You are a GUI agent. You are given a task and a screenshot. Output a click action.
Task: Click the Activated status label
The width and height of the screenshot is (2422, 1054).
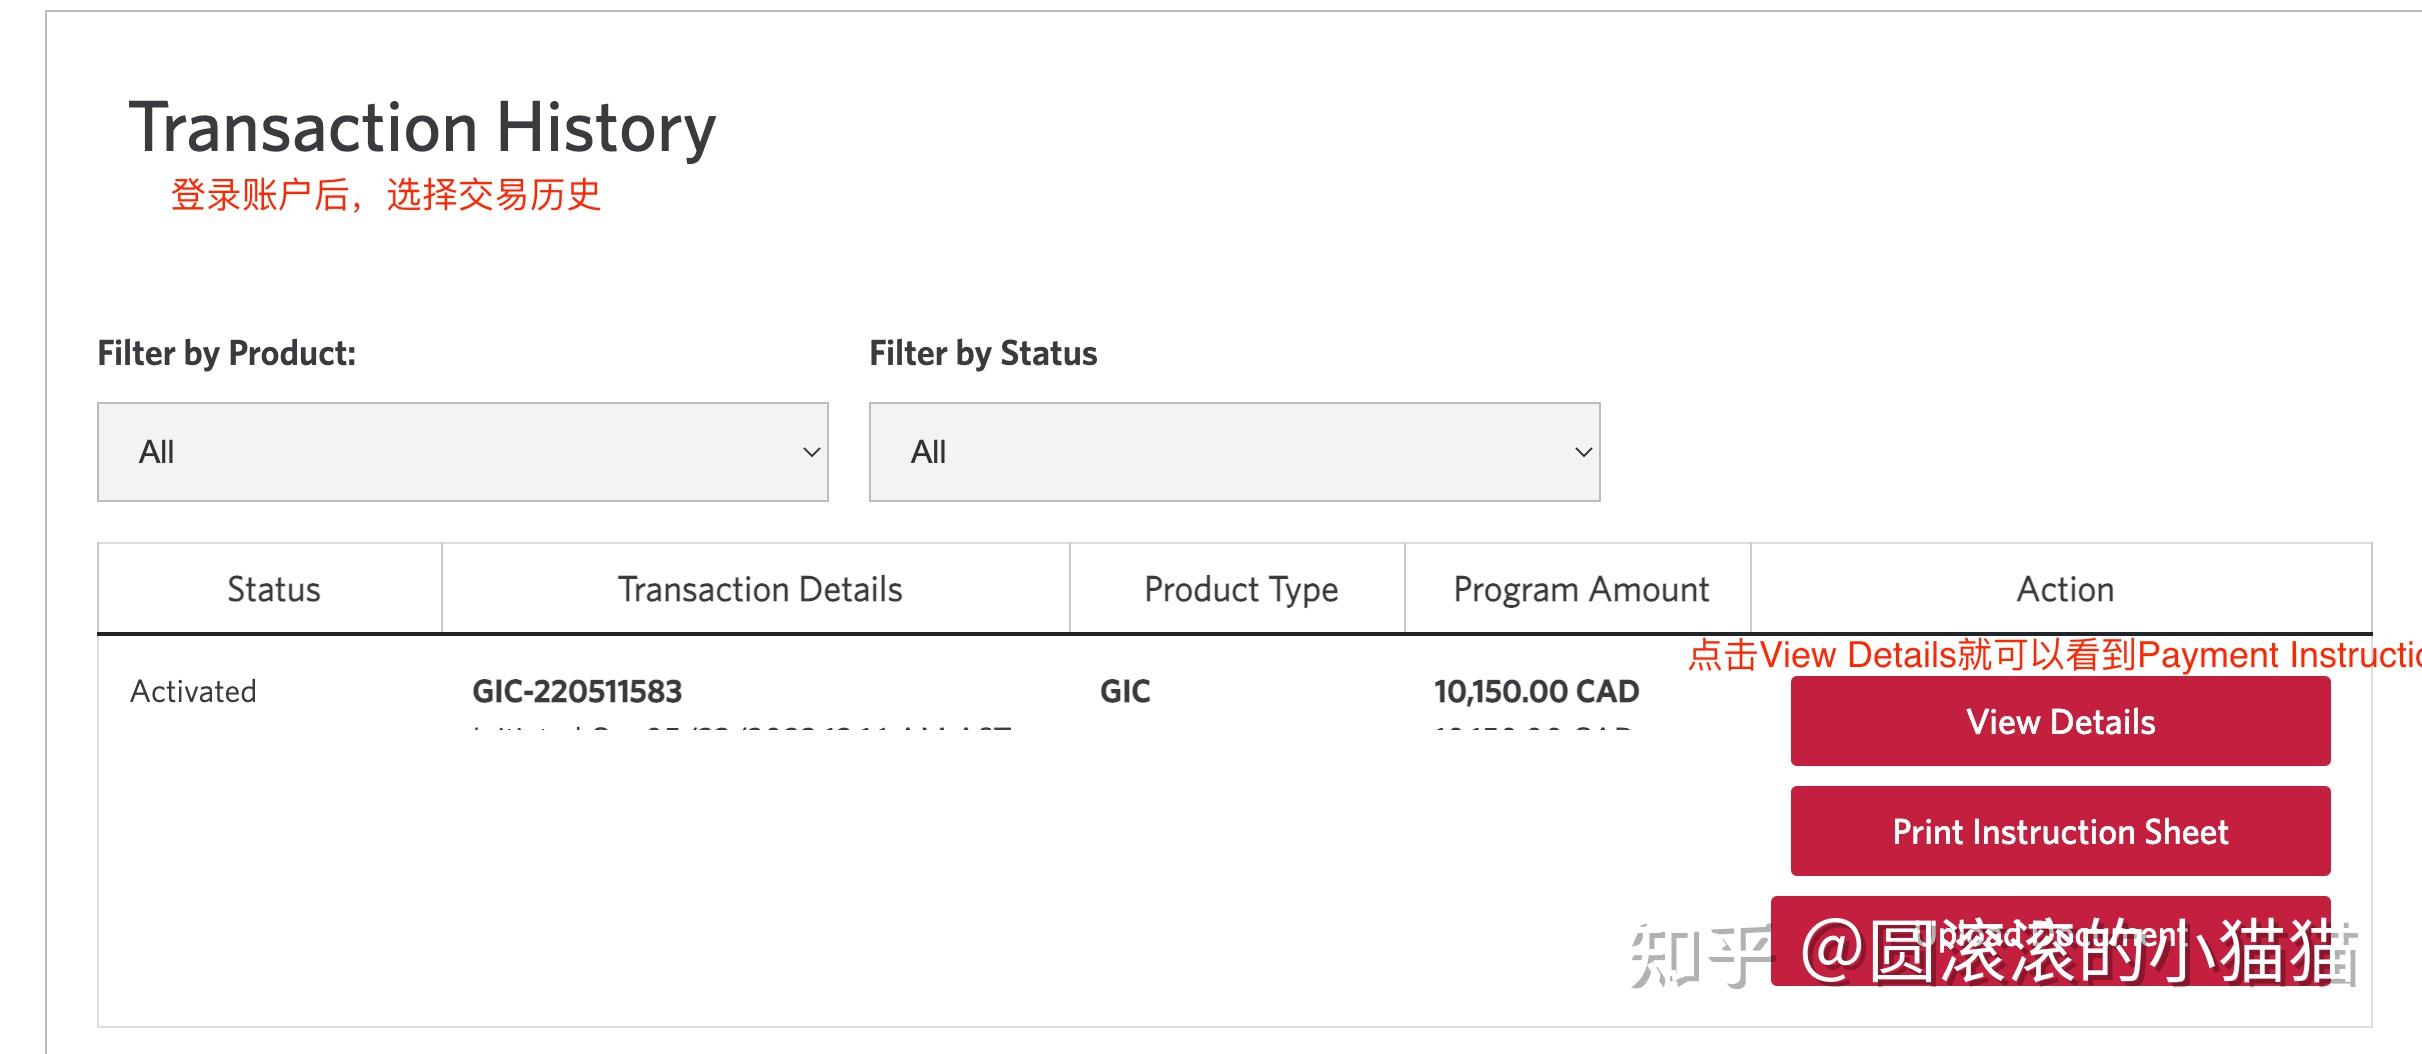point(193,690)
